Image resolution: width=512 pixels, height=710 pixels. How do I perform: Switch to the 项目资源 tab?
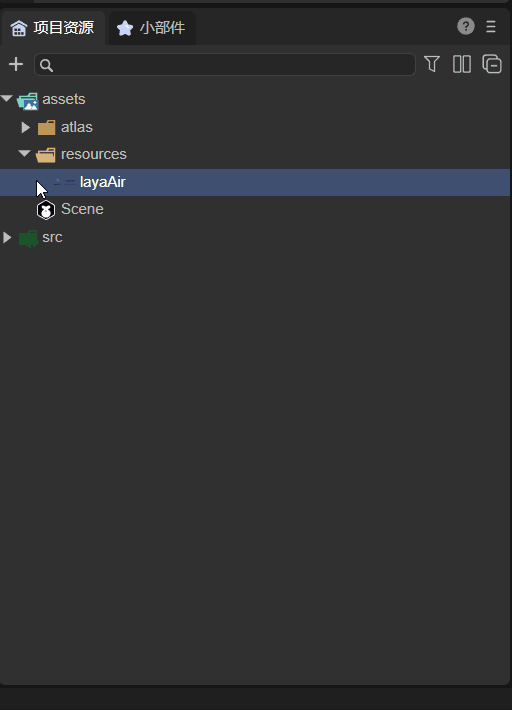pyautogui.click(x=52, y=28)
